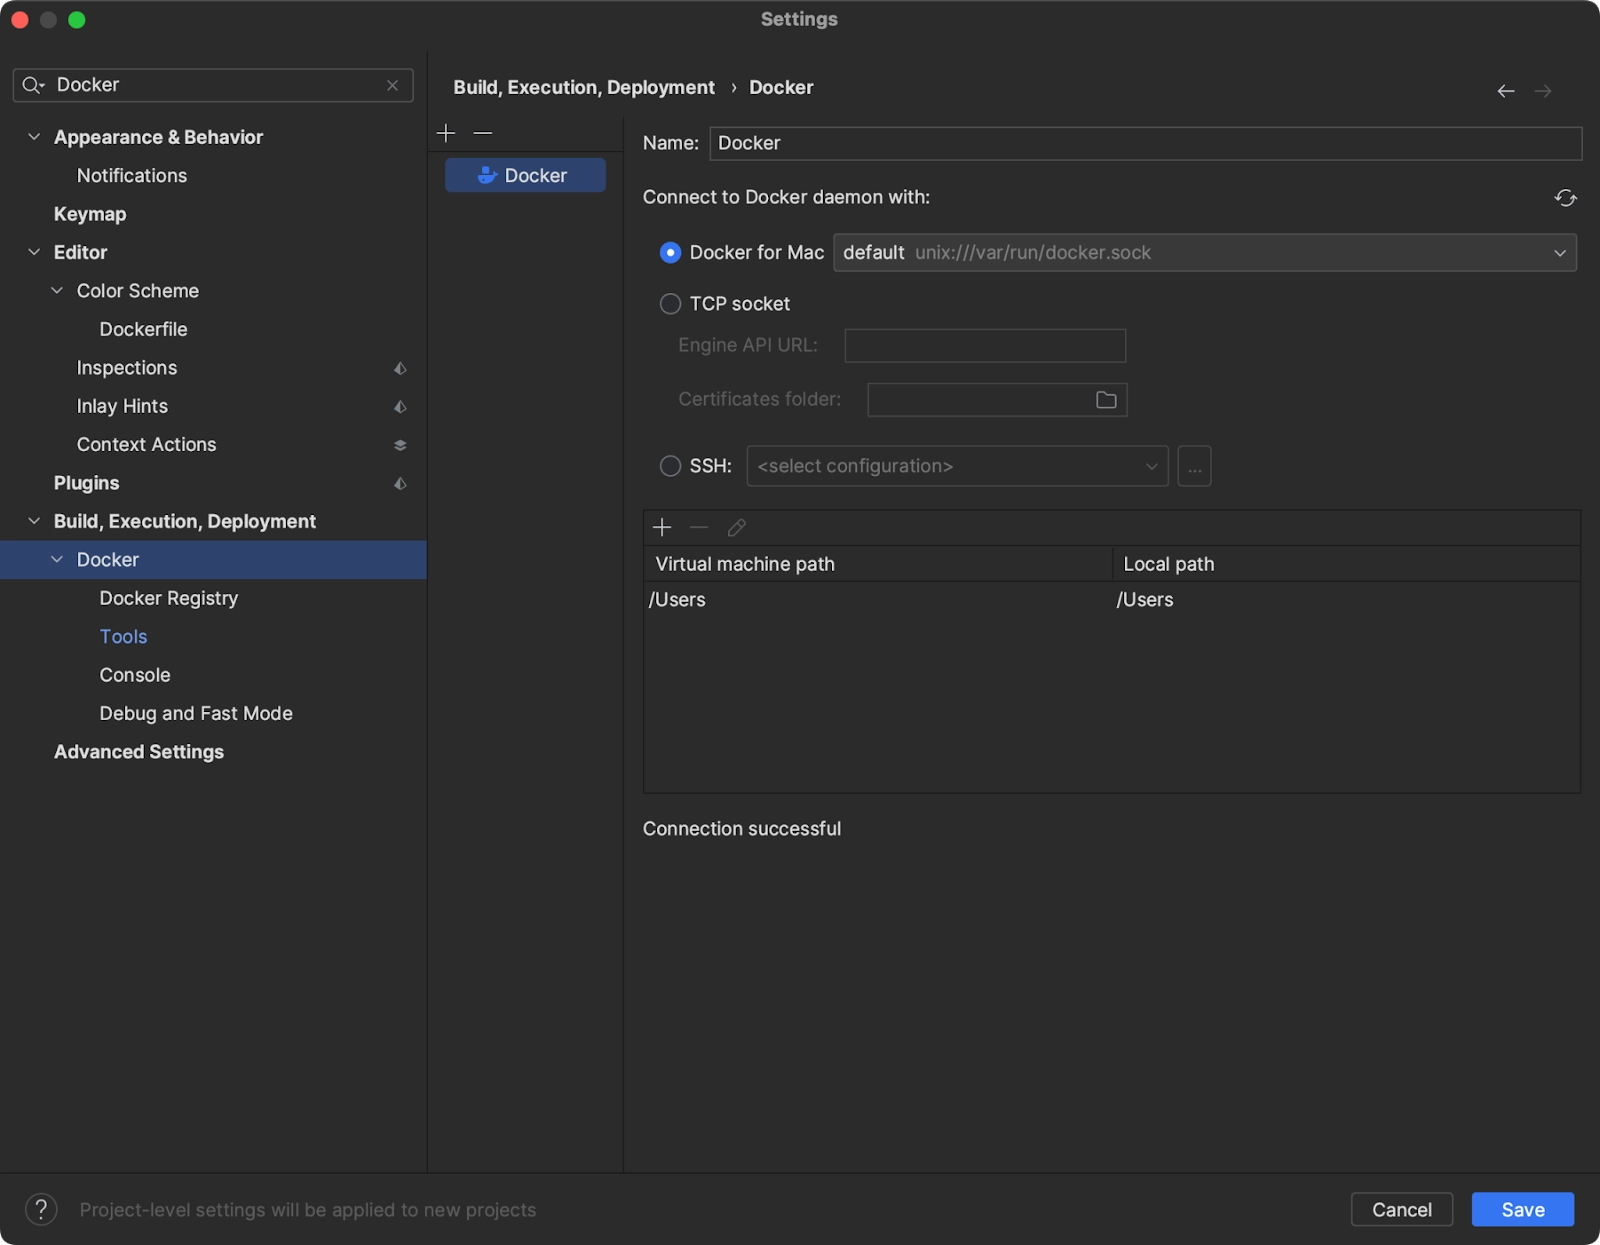Open Inlay Hints settings
Image resolution: width=1600 pixels, height=1245 pixels.
click(122, 406)
